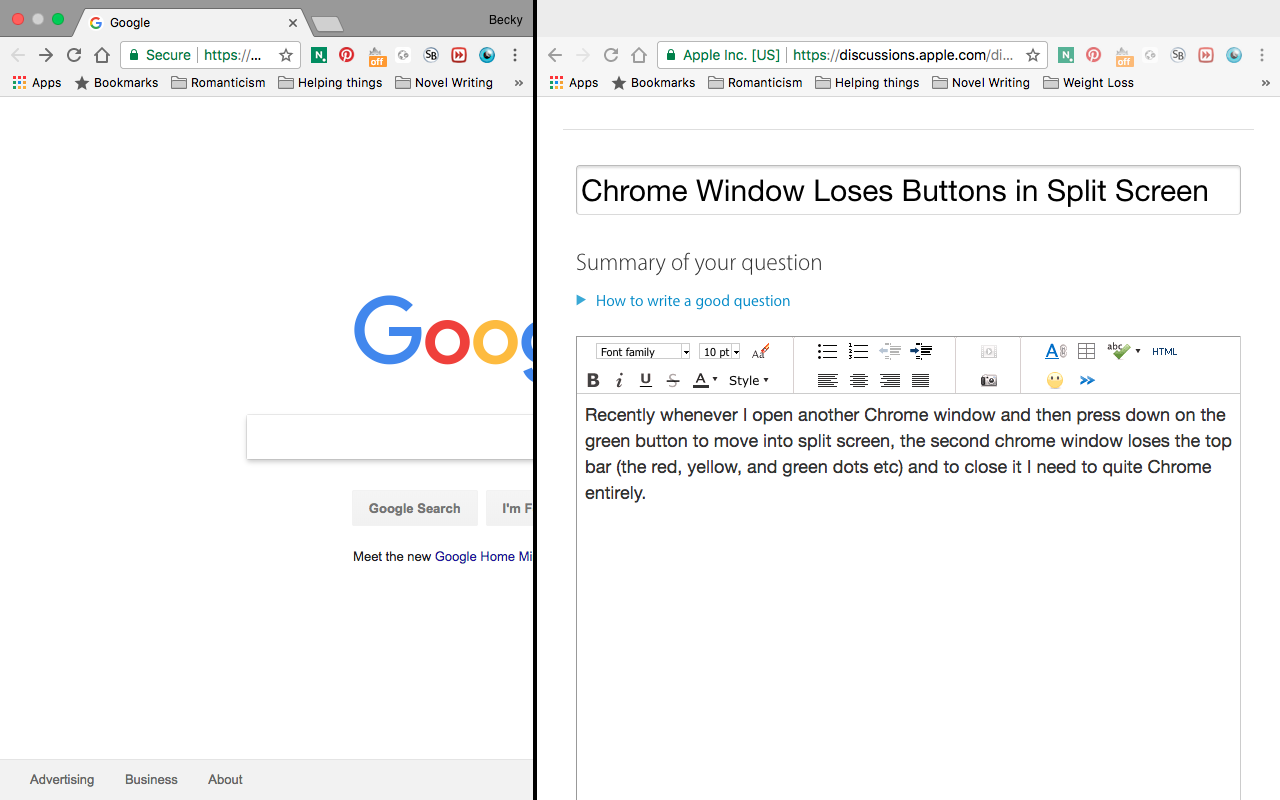This screenshot has width=1280, height=800.
Task: Insert a video with the film icon
Action: pos(989,351)
